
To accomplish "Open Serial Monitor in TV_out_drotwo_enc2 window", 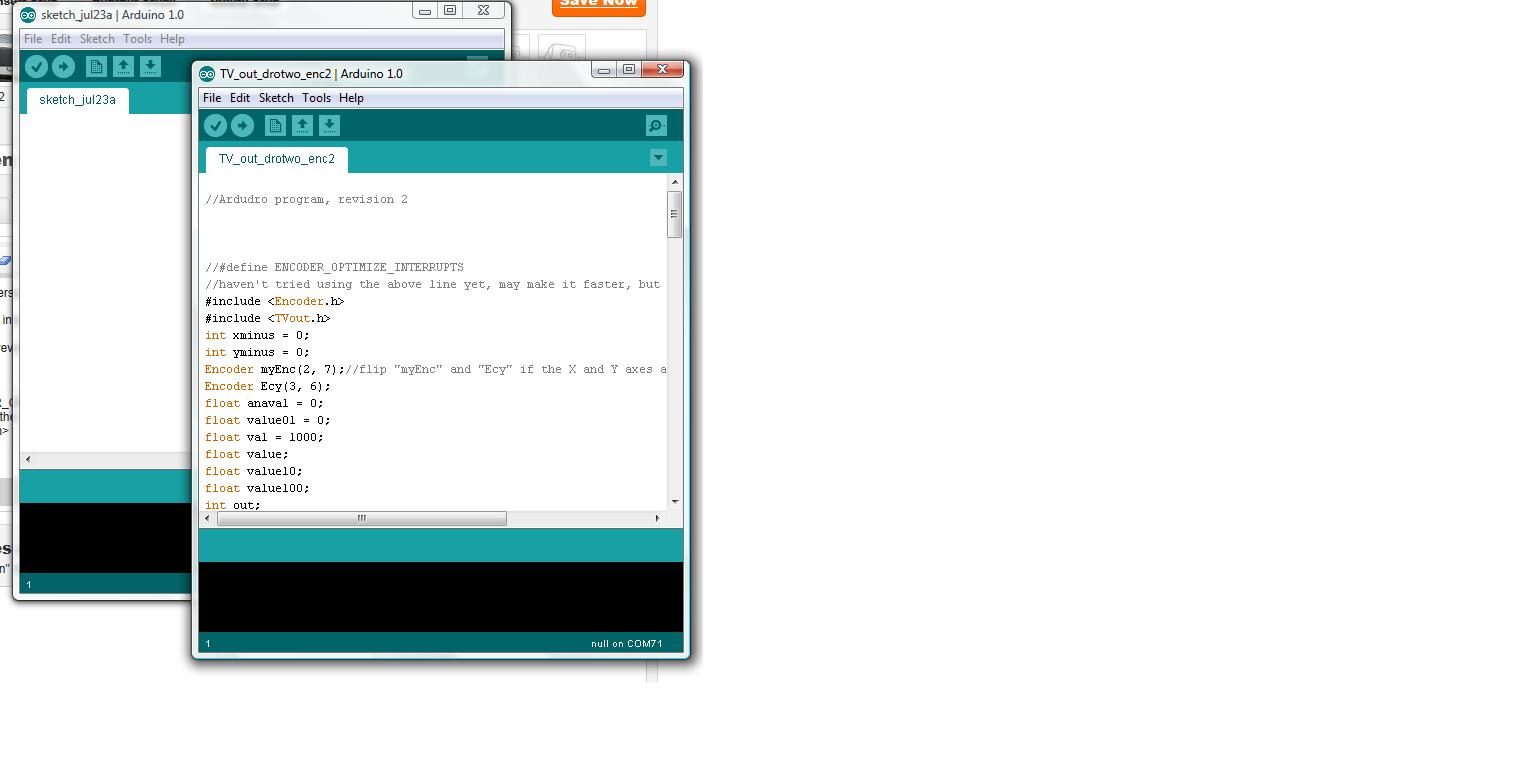I will (x=656, y=125).
